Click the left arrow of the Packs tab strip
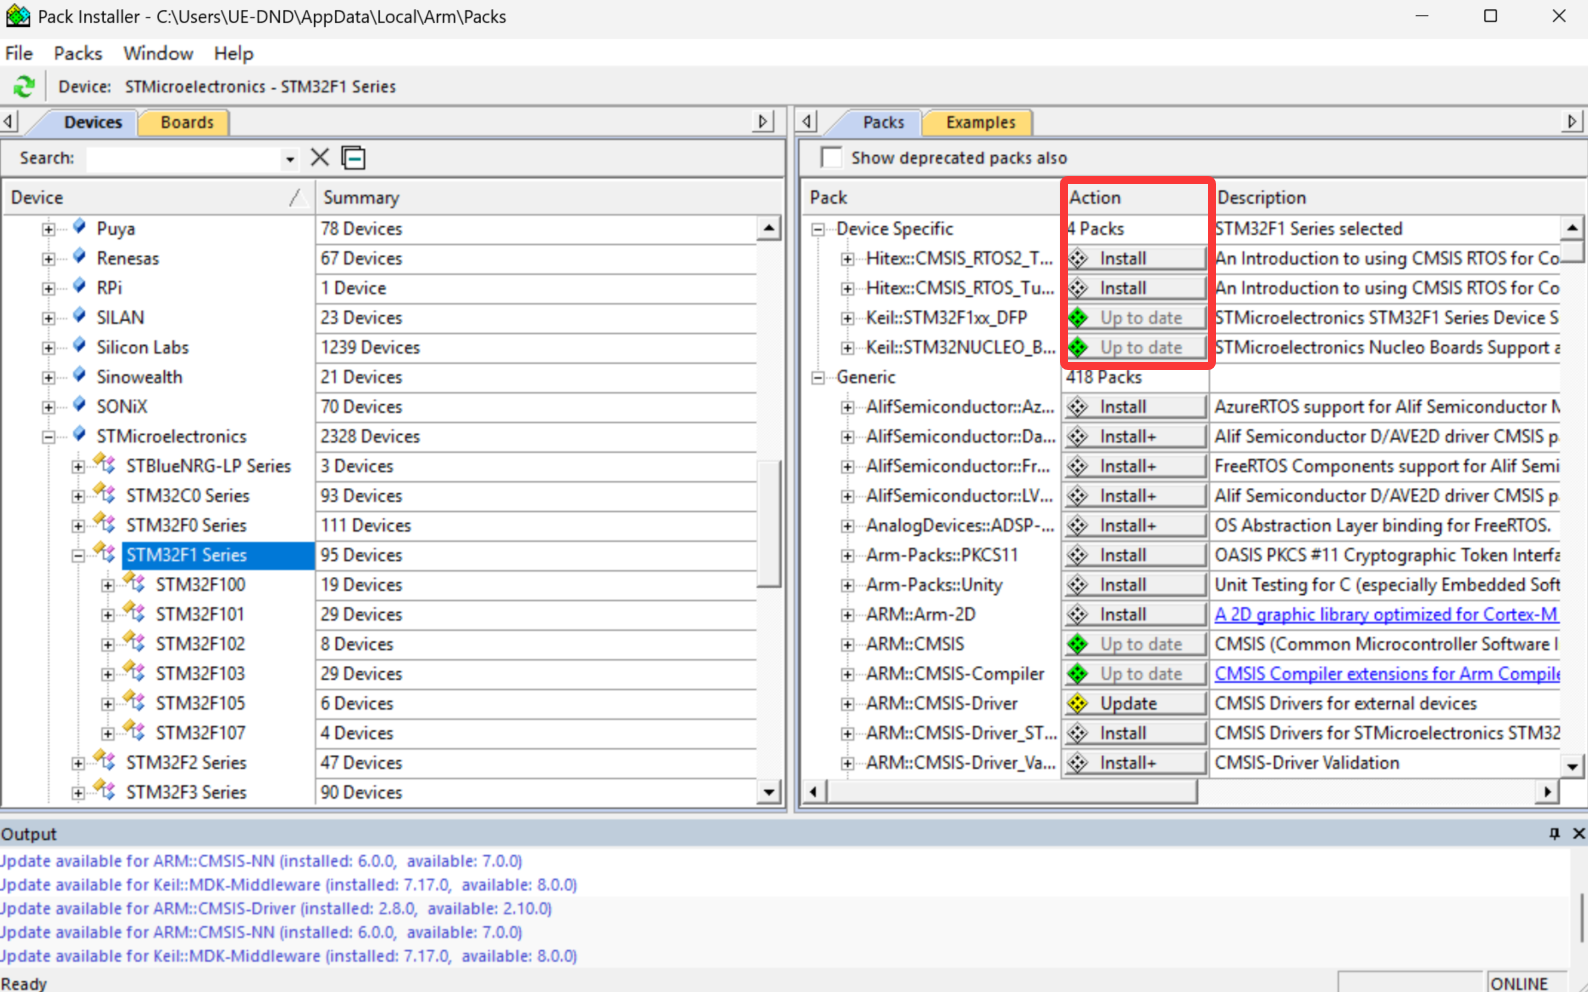 click(x=808, y=121)
